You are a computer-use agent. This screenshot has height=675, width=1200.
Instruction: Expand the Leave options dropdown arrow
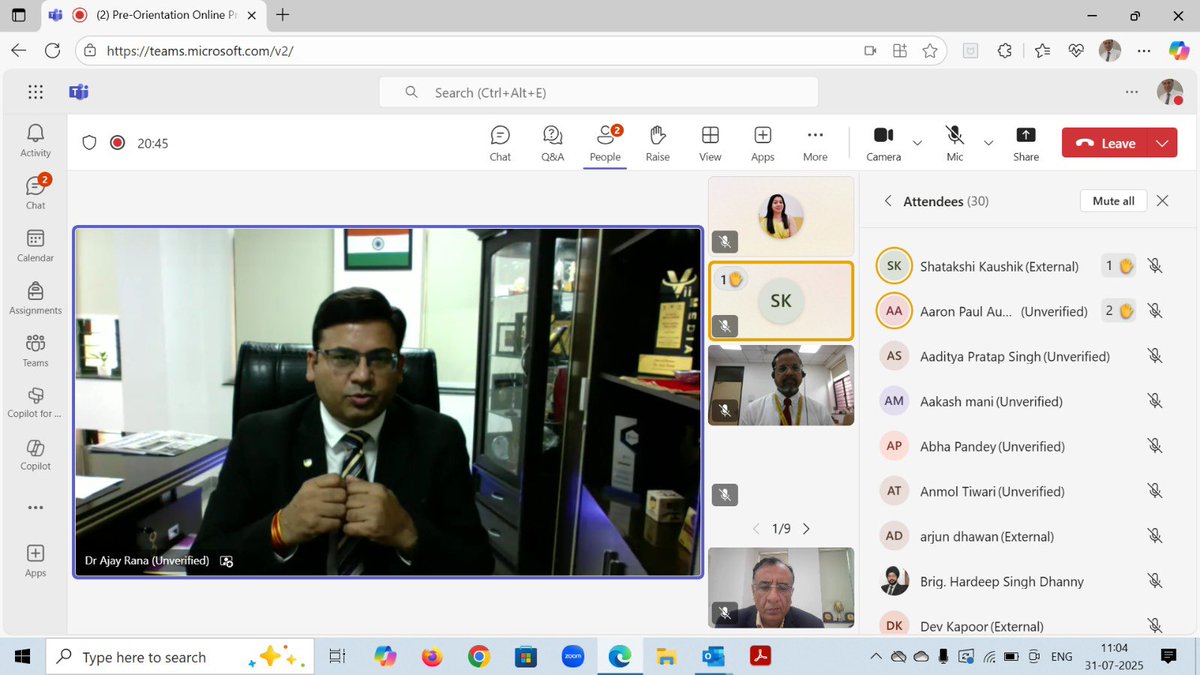pyautogui.click(x=1162, y=143)
